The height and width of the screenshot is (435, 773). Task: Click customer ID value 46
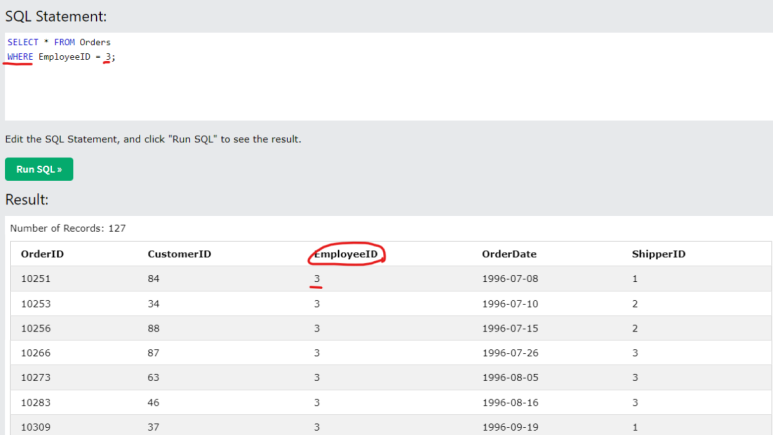click(x=153, y=402)
